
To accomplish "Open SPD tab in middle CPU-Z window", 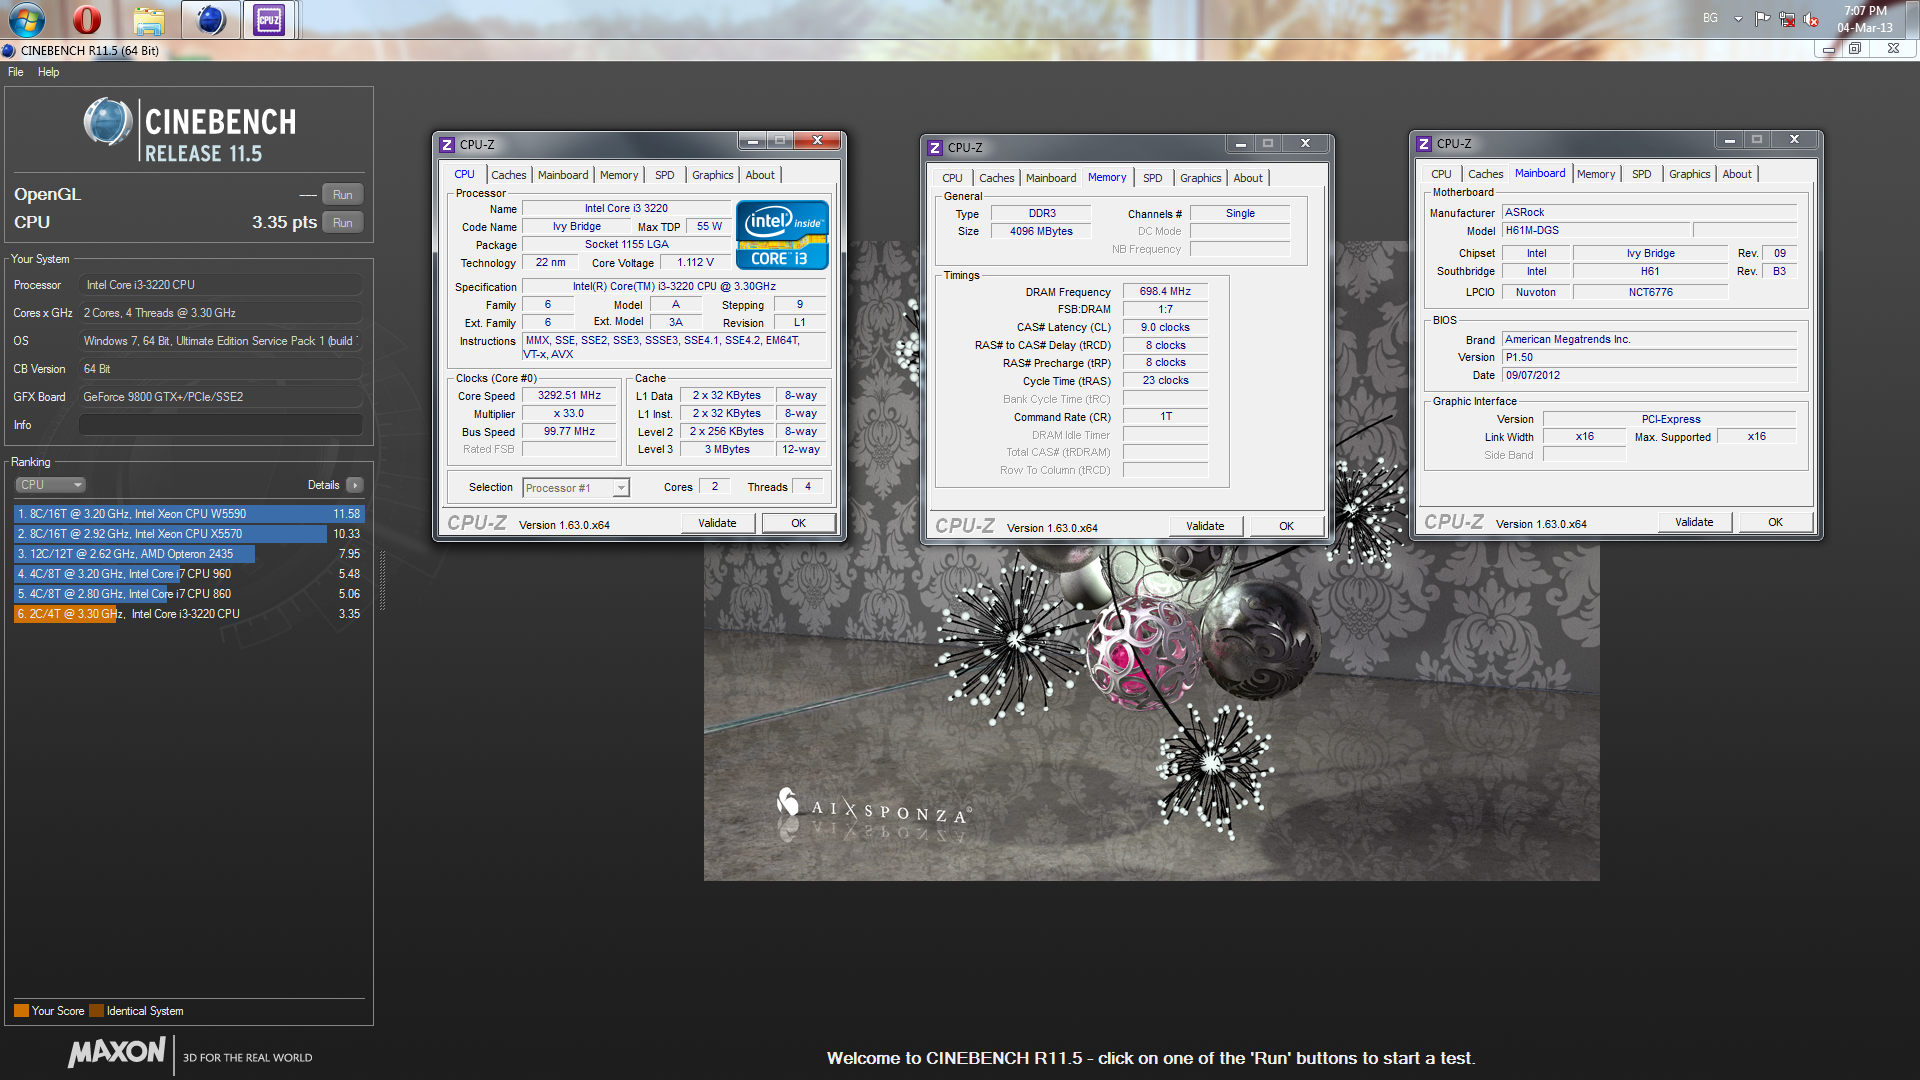I will pyautogui.click(x=1153, y=178).
